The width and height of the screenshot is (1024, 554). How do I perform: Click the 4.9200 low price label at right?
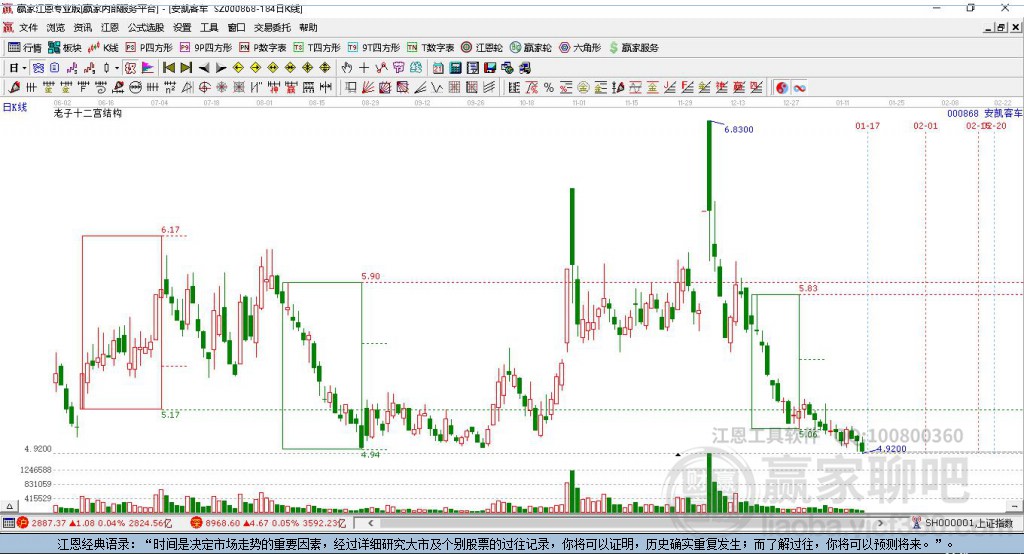[892, 449]
